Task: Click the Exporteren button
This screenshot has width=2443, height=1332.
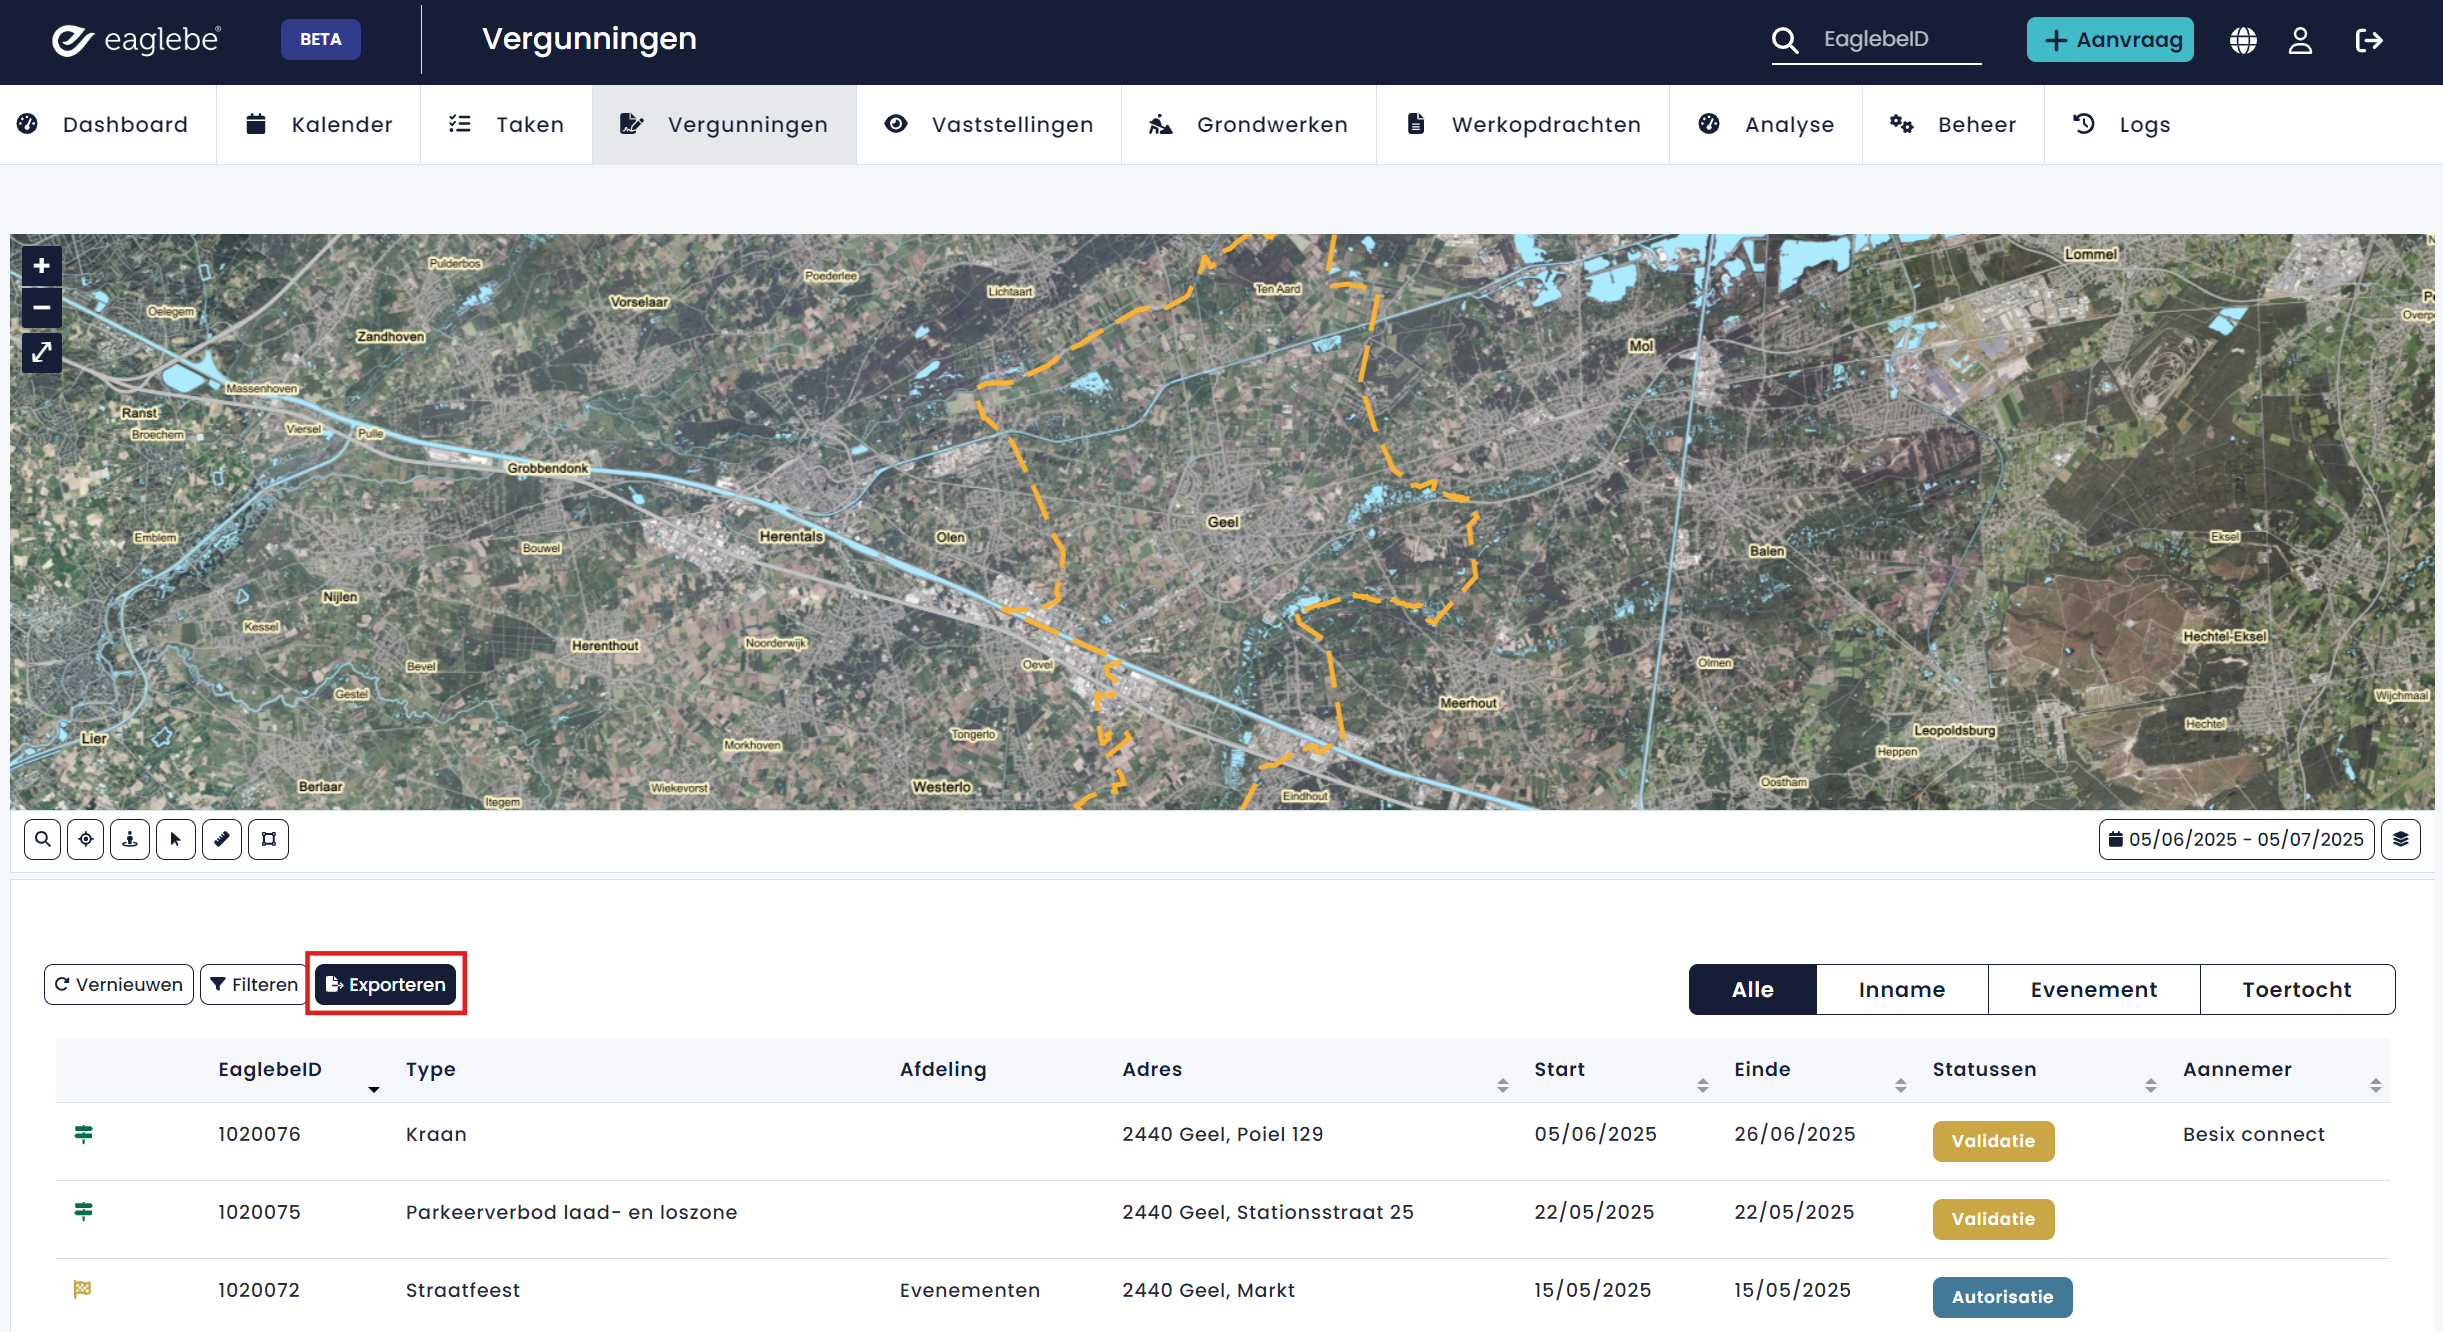Action: 386,984
